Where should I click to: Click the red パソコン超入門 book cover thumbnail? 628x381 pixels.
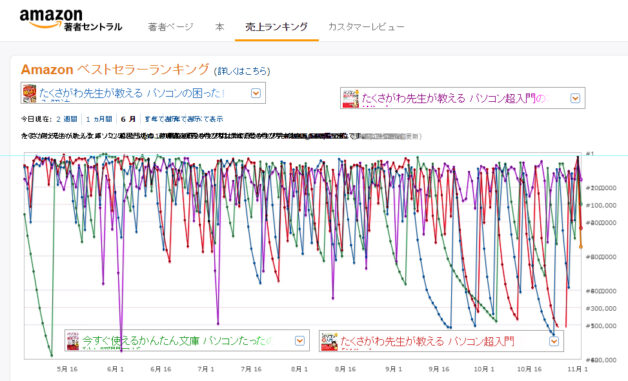pos(329,341)
